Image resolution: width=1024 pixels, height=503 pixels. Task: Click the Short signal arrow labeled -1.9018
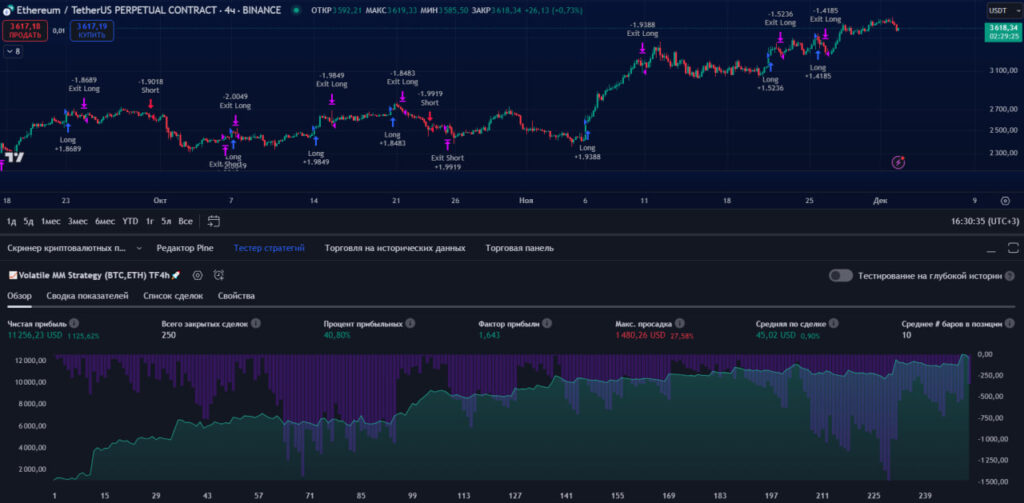pos(151,103)
